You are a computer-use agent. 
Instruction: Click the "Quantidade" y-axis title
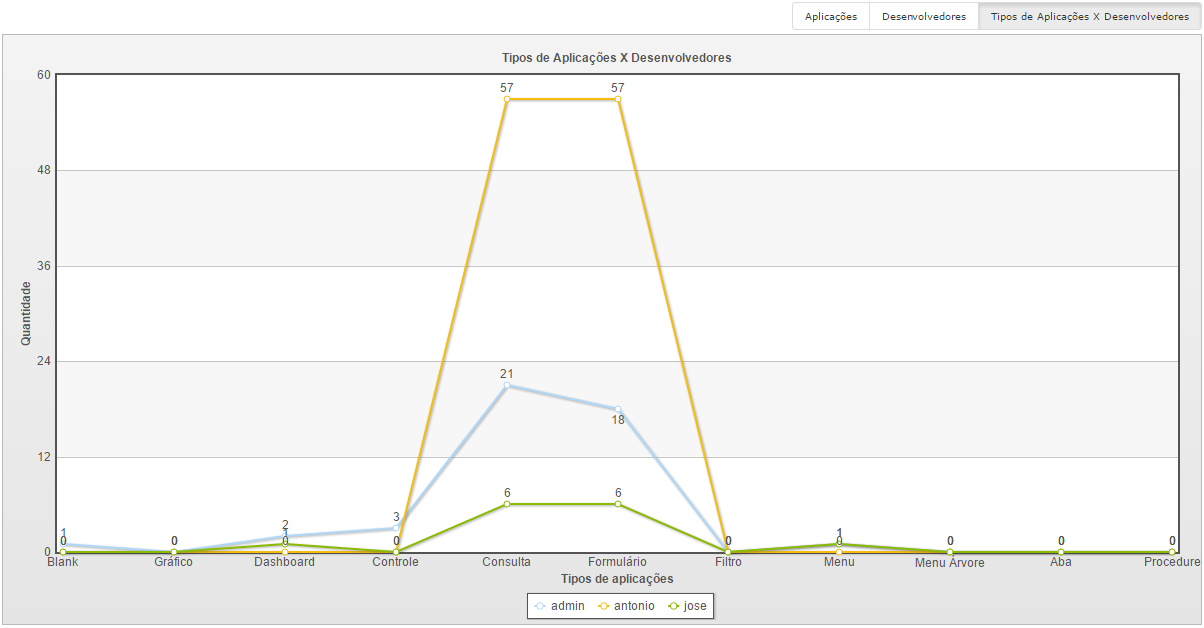(x=26, y=313)
